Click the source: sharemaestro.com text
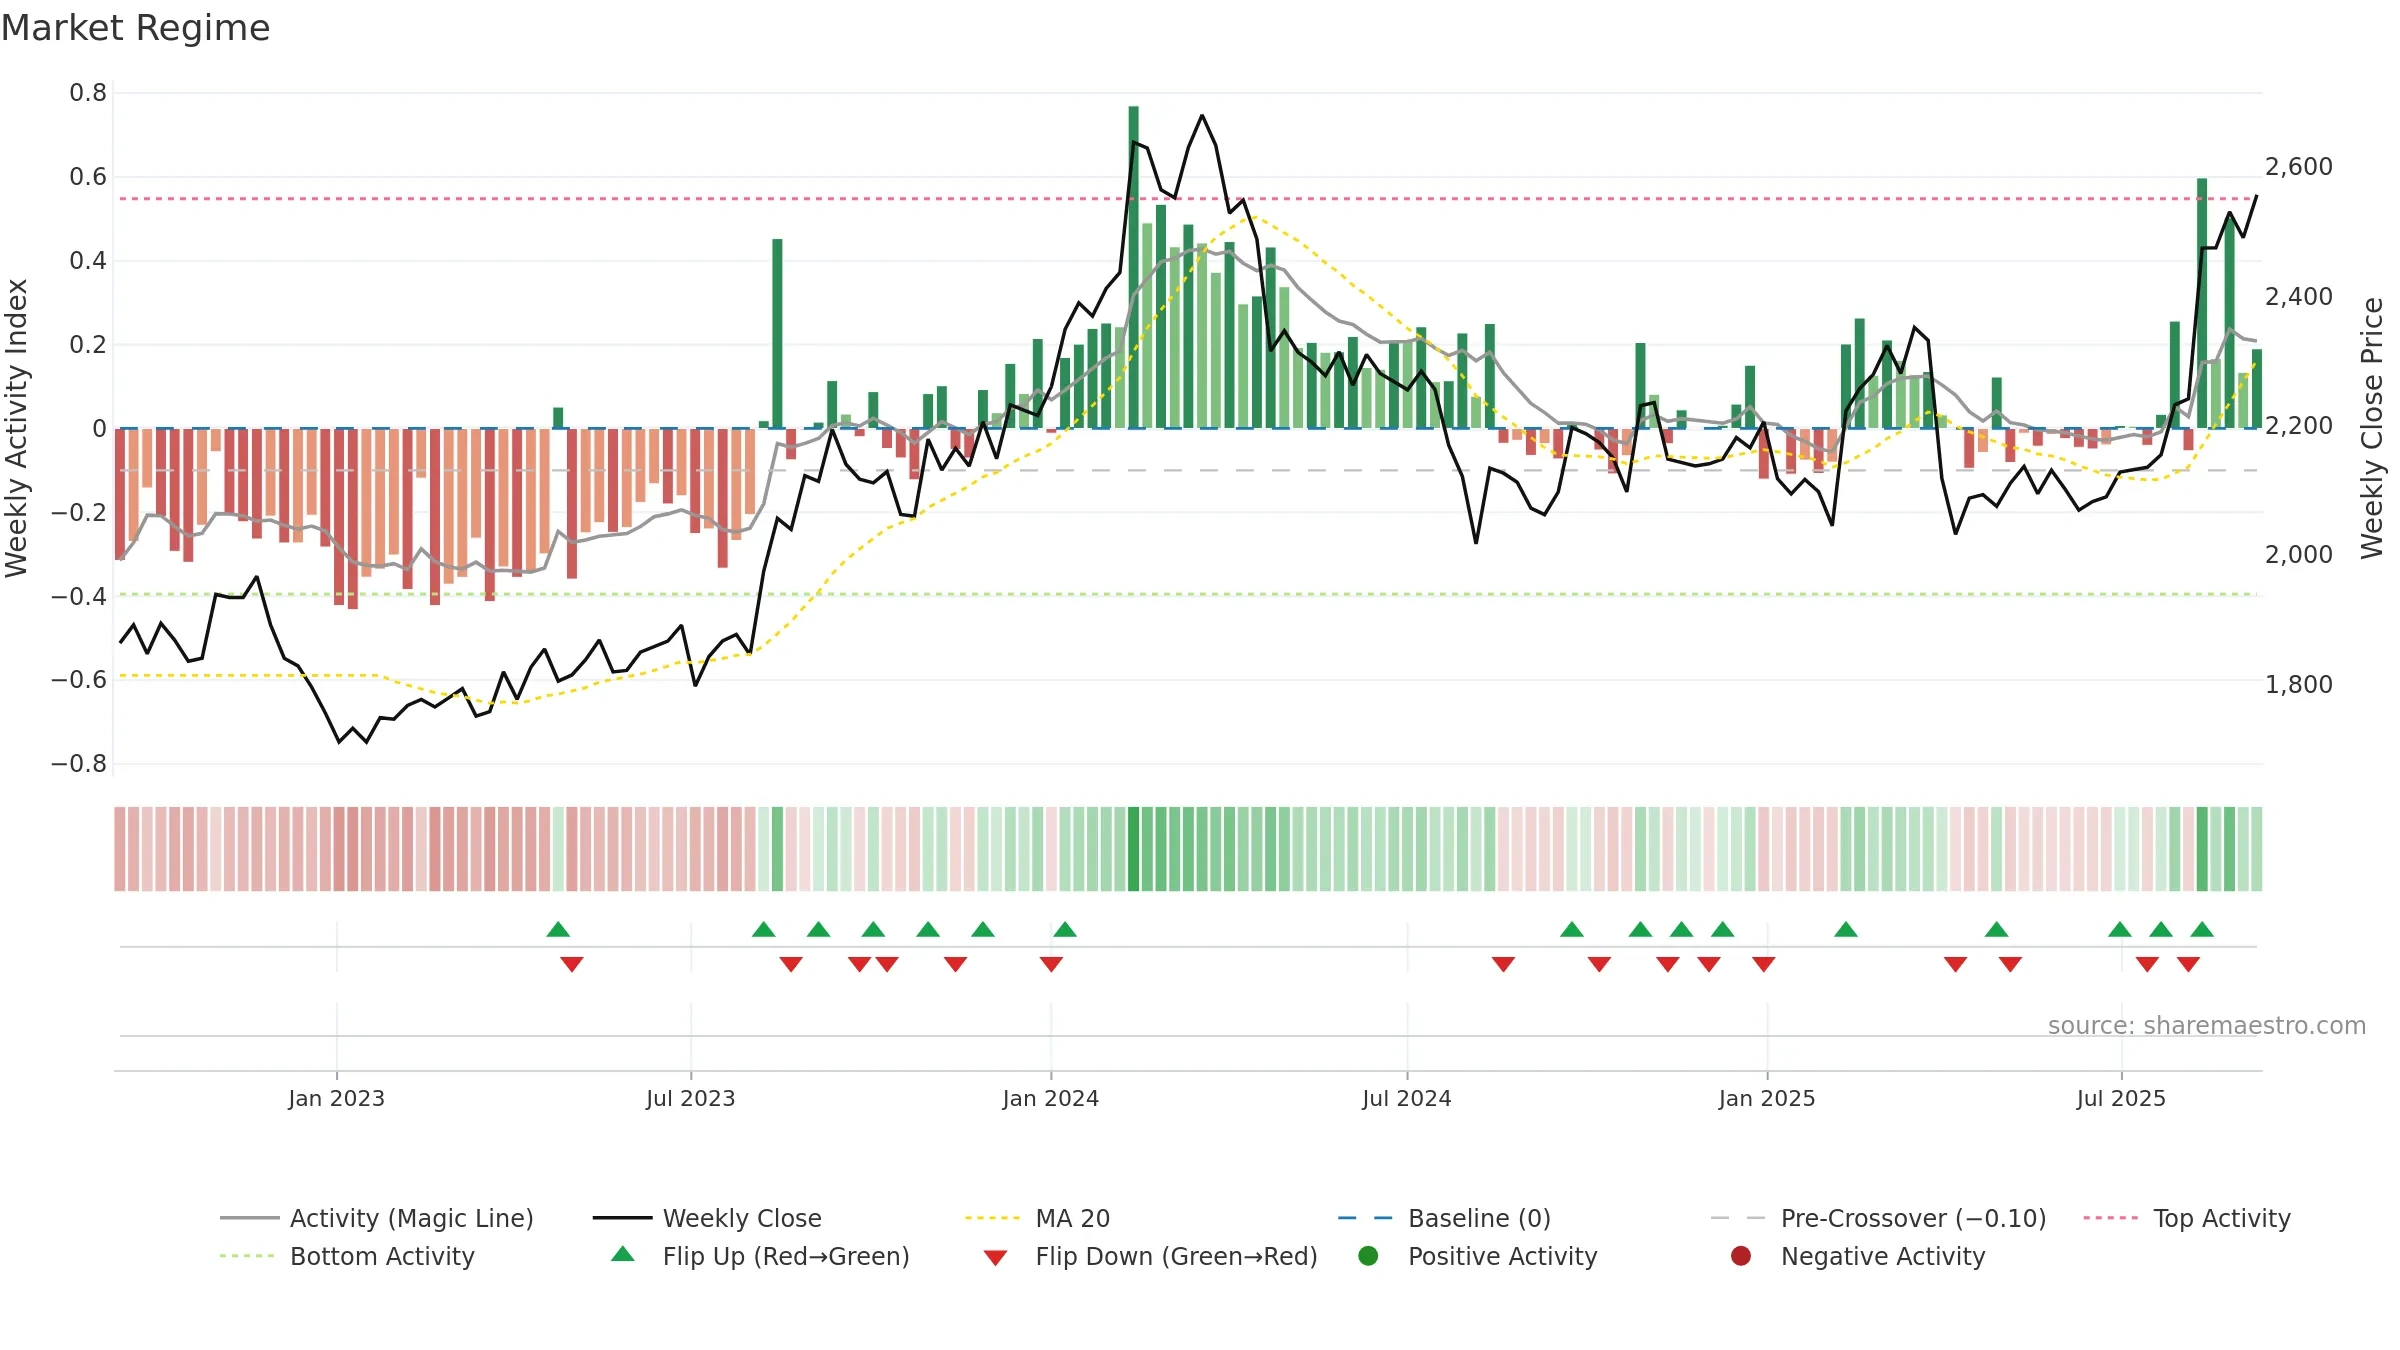The width and height of the screenshot is (2400, 1350). point(2207,1026)
